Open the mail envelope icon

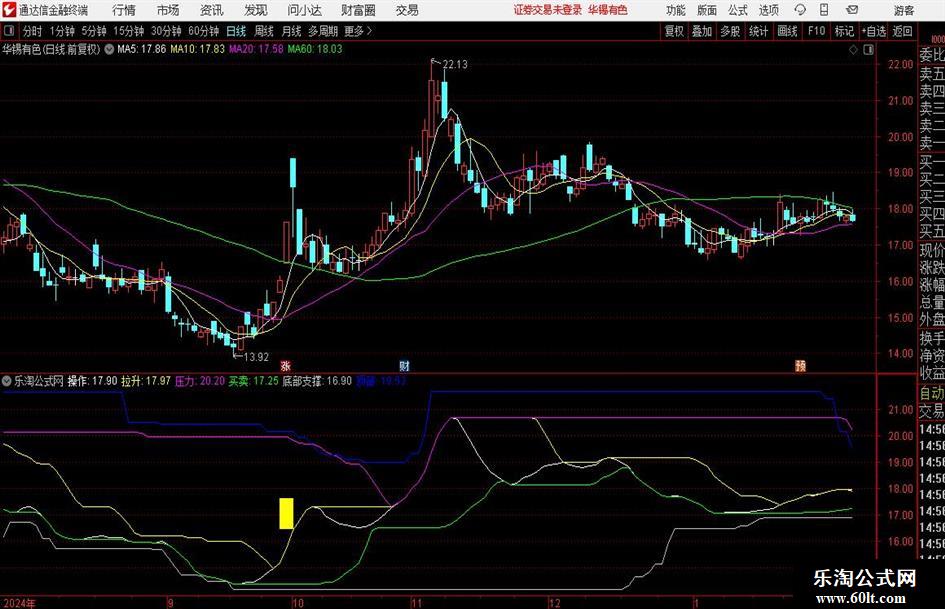coord(852,10)
